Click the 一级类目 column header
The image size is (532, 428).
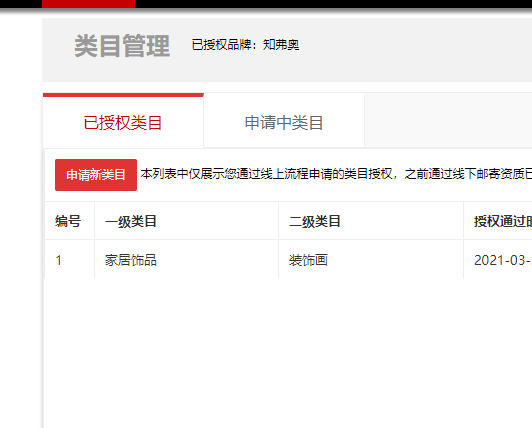point(131,221)
